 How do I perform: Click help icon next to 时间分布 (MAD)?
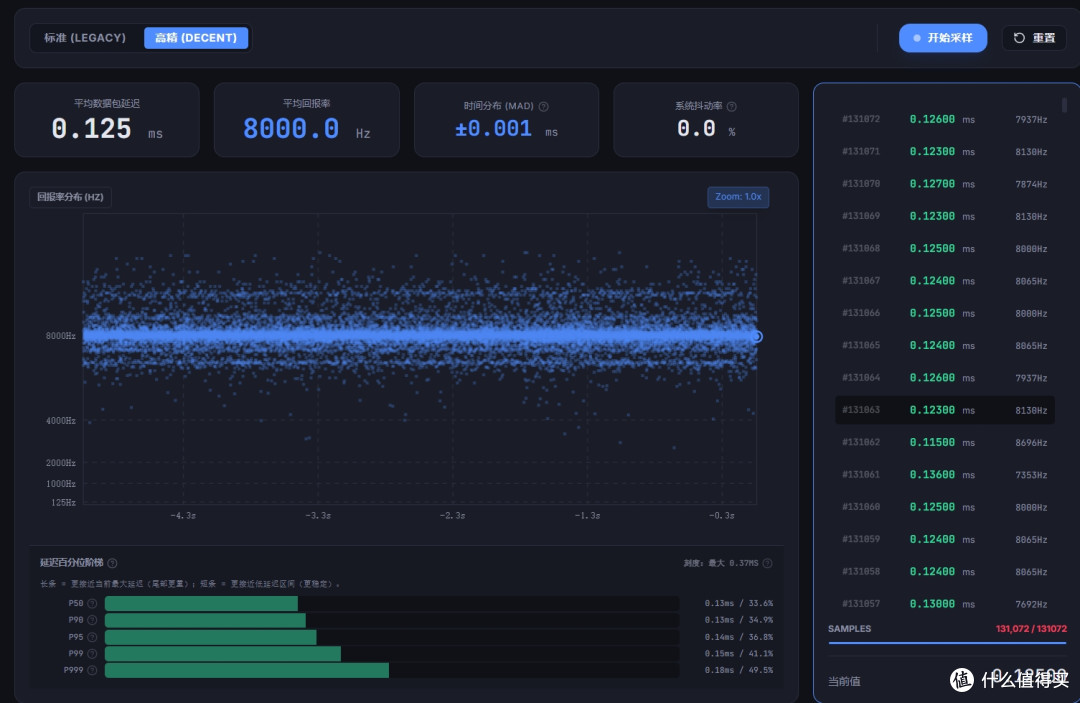click(543, 106)
